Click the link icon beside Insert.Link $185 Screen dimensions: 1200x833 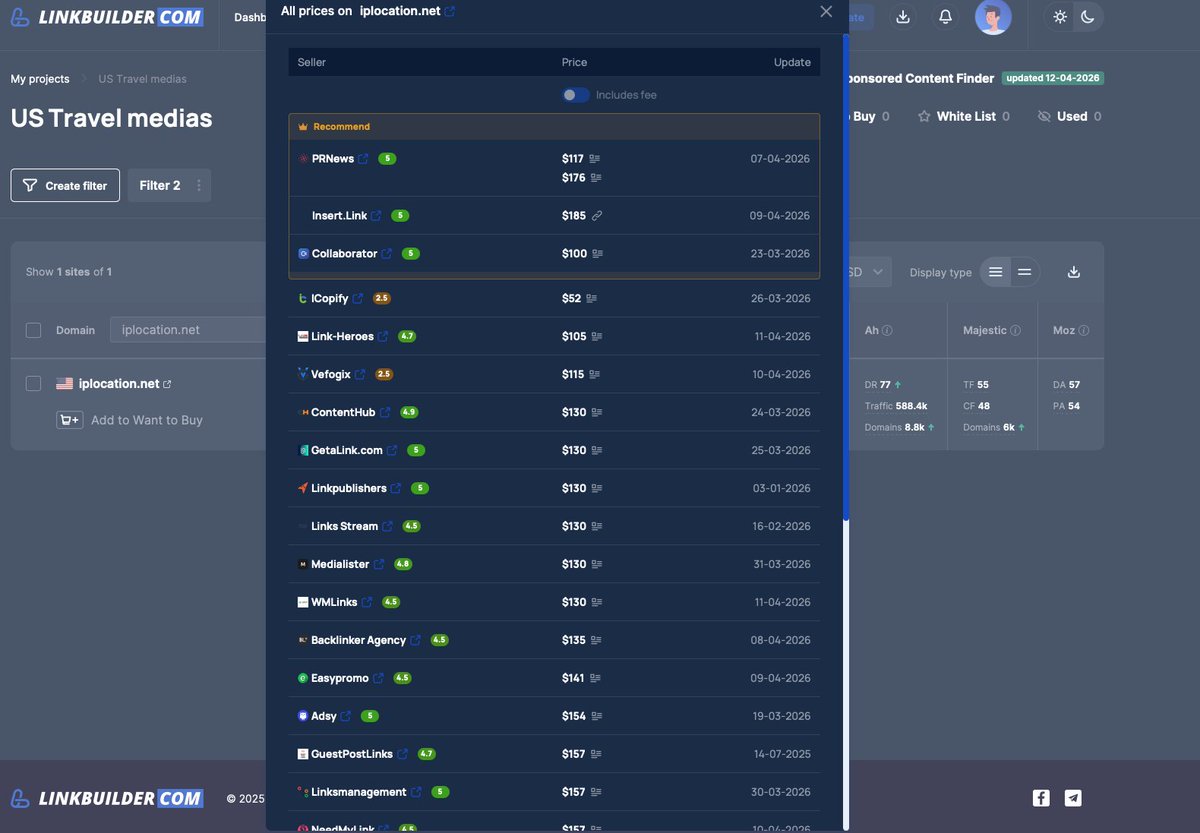pyautogui.click(x=597, y=216)
